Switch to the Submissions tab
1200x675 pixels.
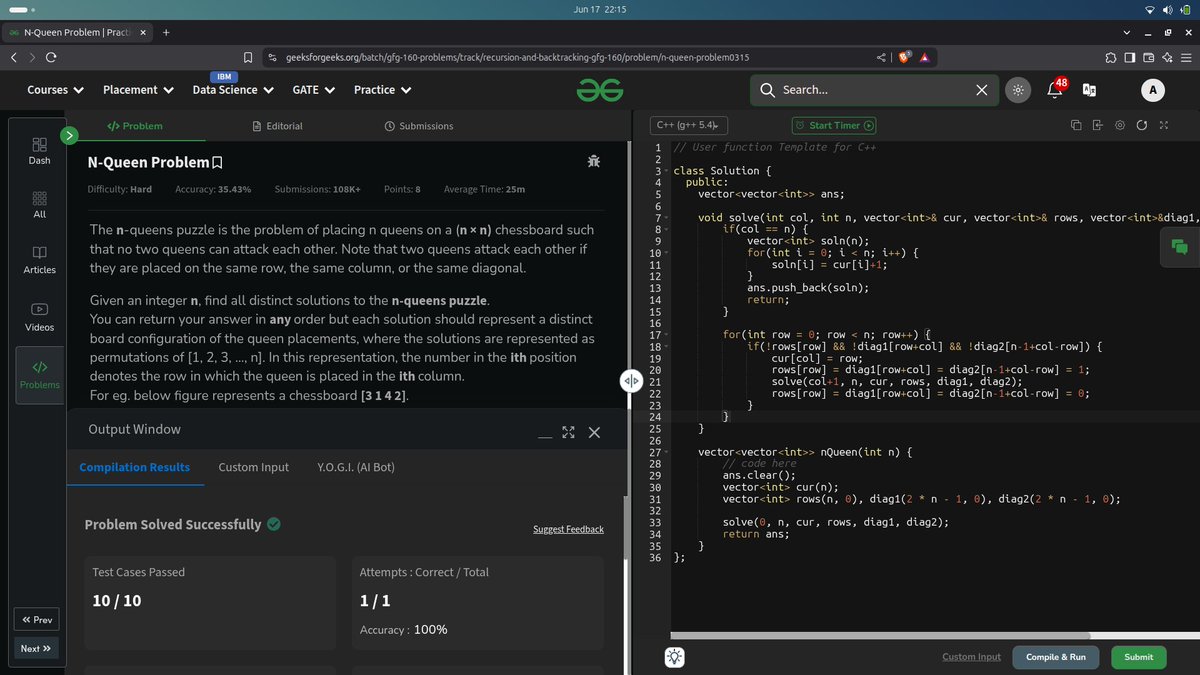pyautogui.click(x=419, y=126)
